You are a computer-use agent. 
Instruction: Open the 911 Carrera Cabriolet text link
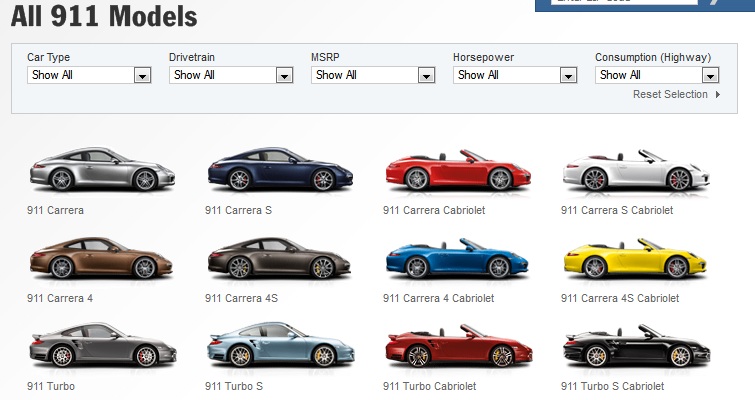[x=434, y=210]
